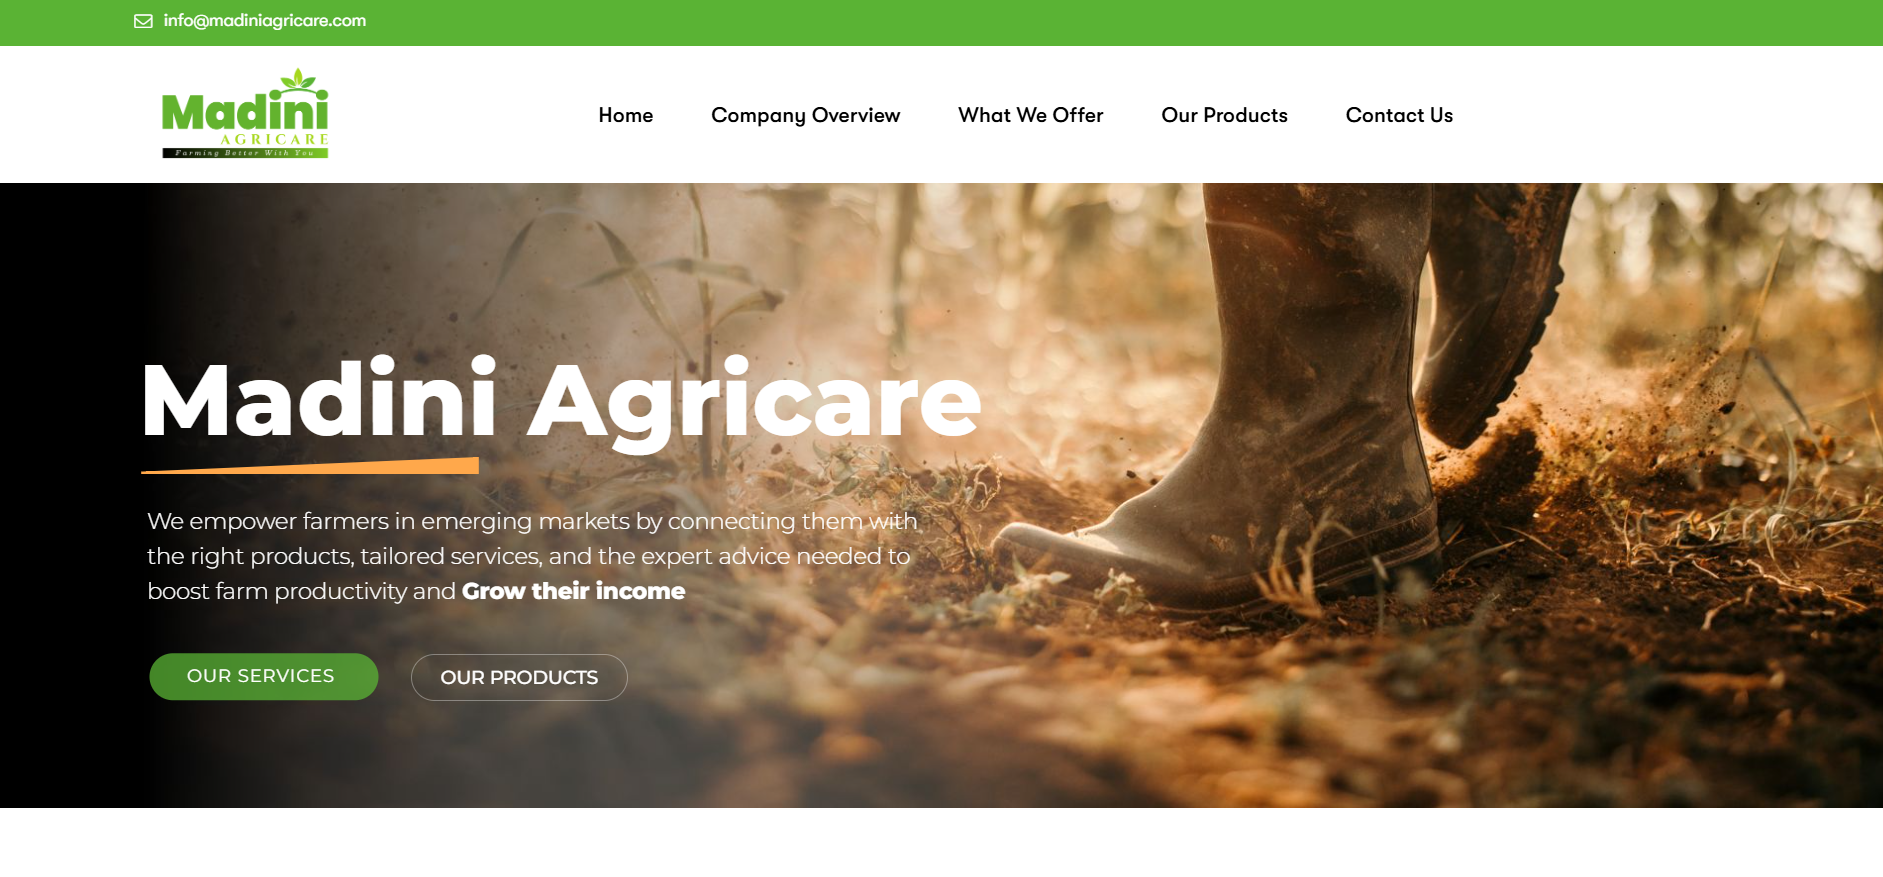
Task: Click the AGRICARE text in the logo
Action: pos(274,139)
